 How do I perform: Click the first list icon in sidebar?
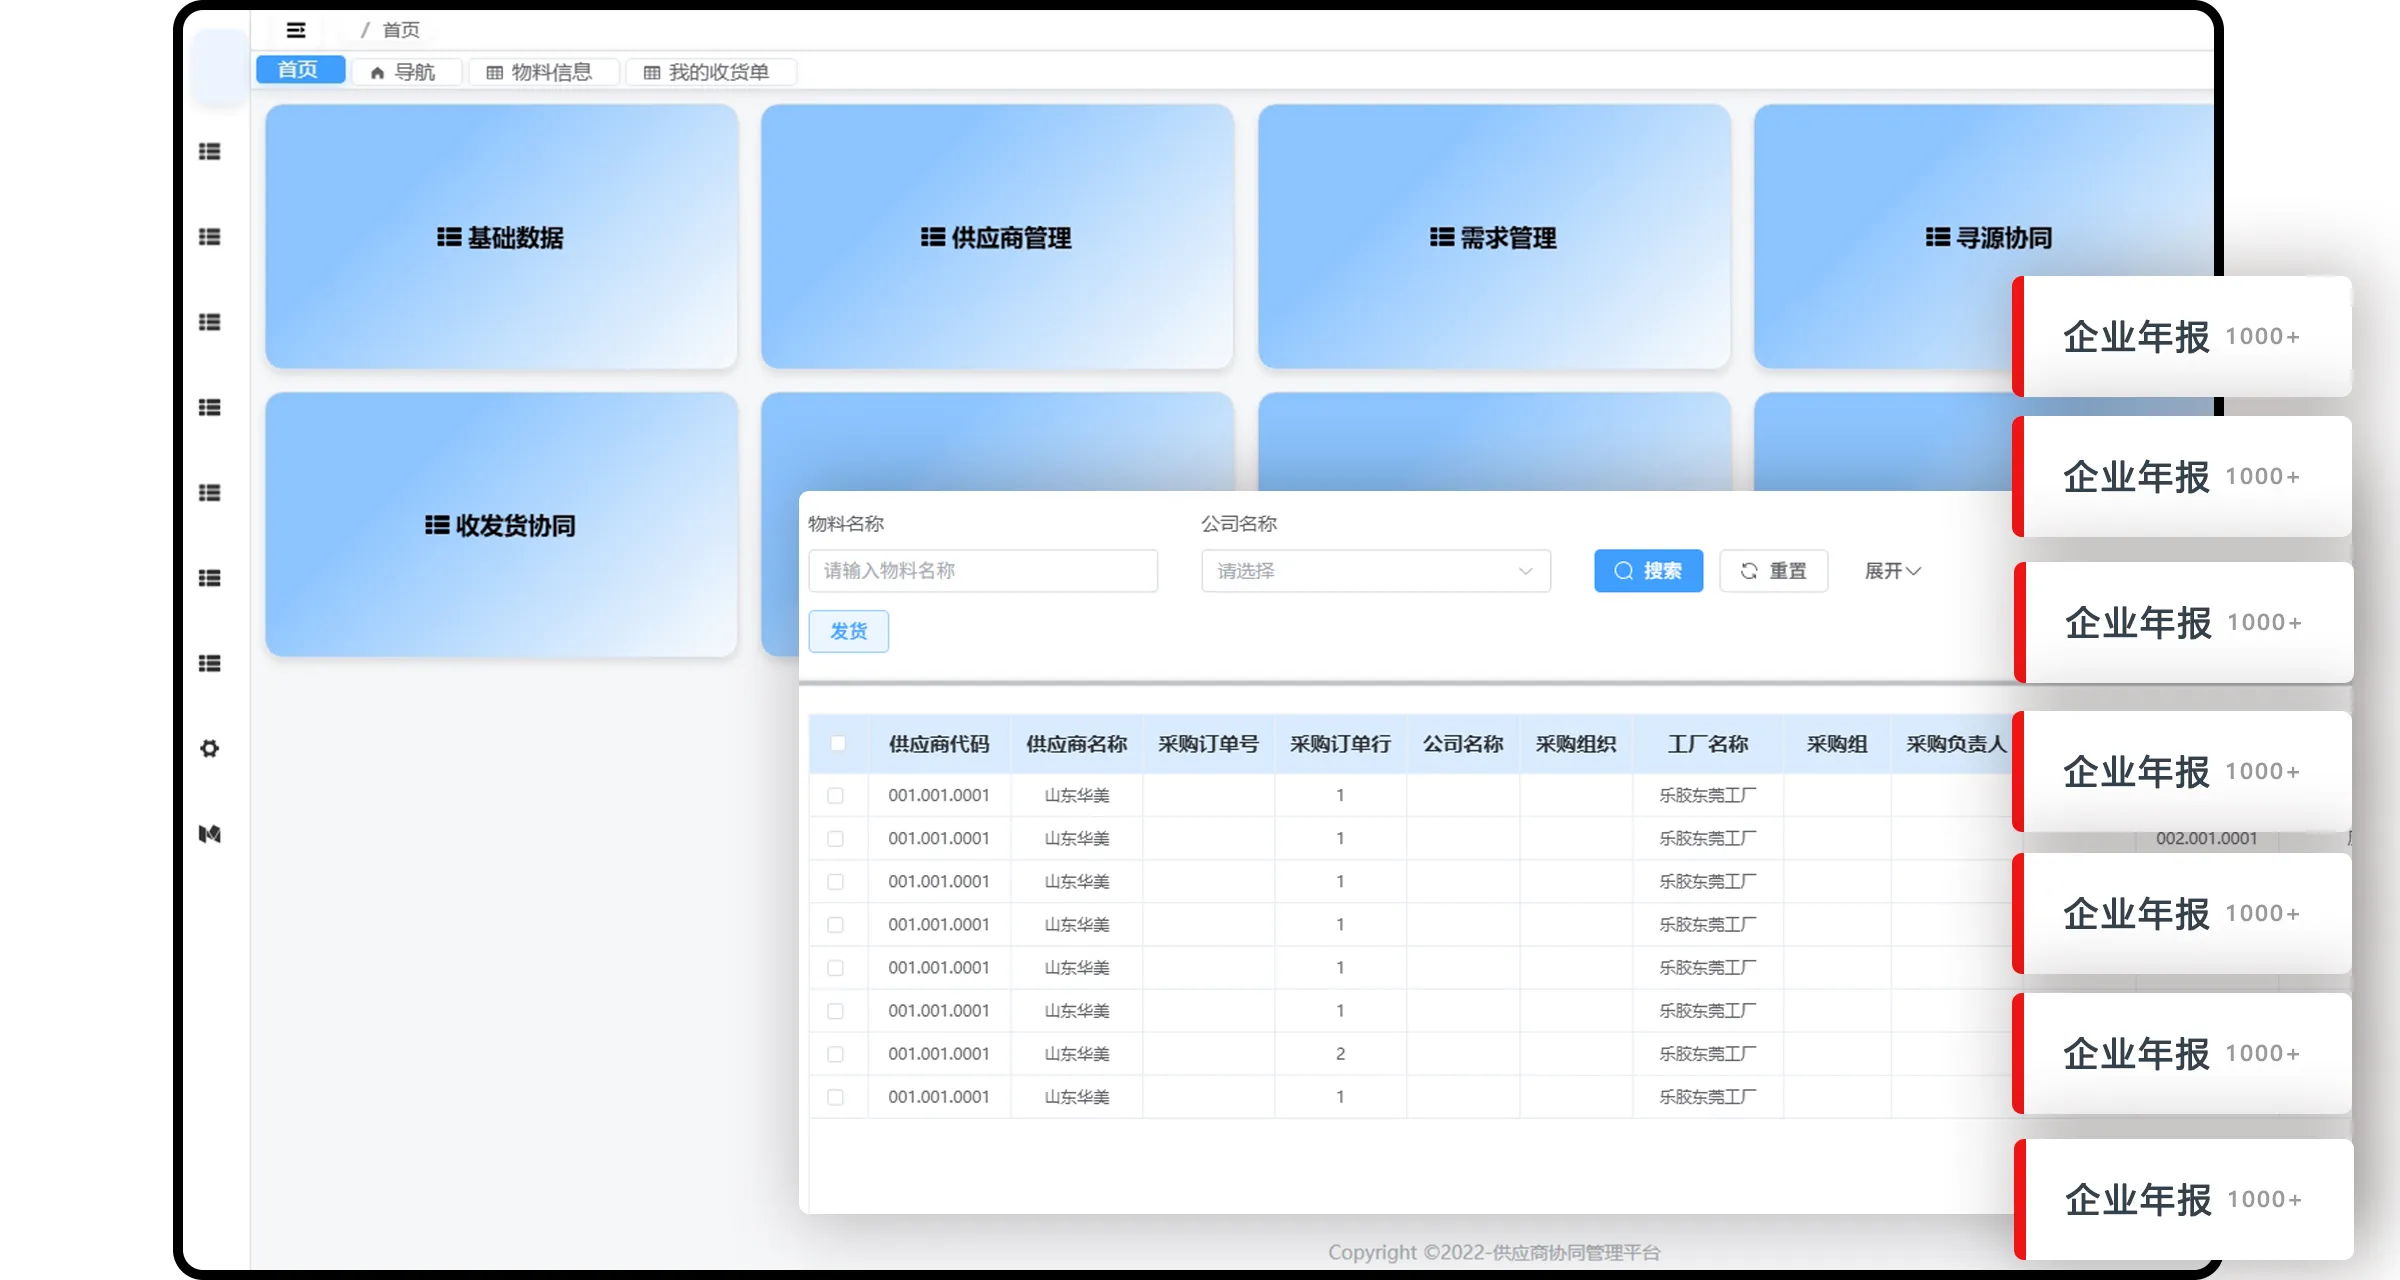pos(210,152)
